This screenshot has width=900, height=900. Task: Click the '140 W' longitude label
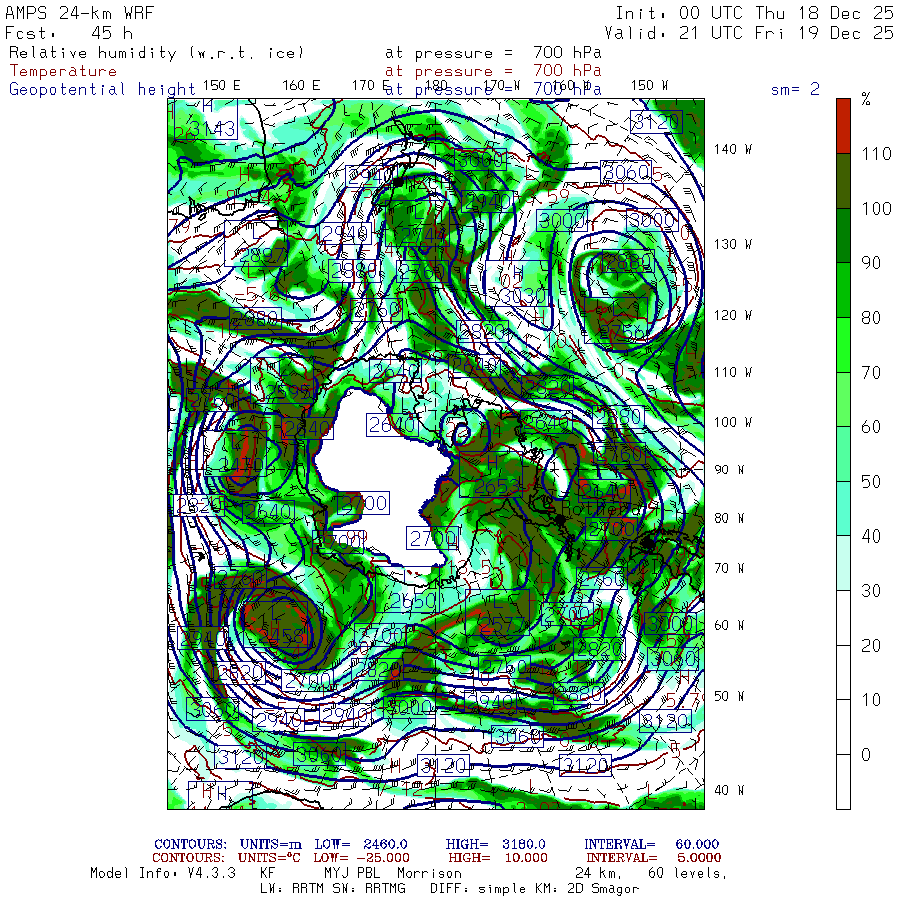click(732, 149)
